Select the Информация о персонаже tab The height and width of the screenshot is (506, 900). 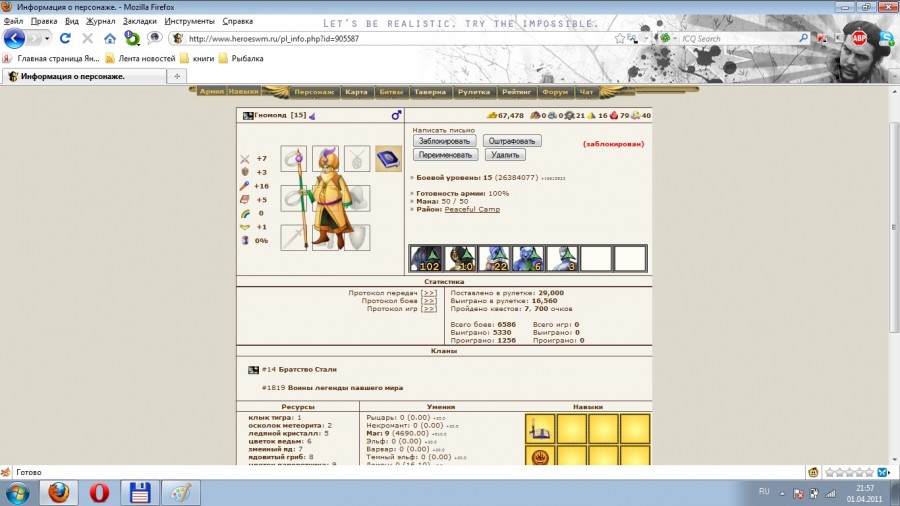coord(84,76)
